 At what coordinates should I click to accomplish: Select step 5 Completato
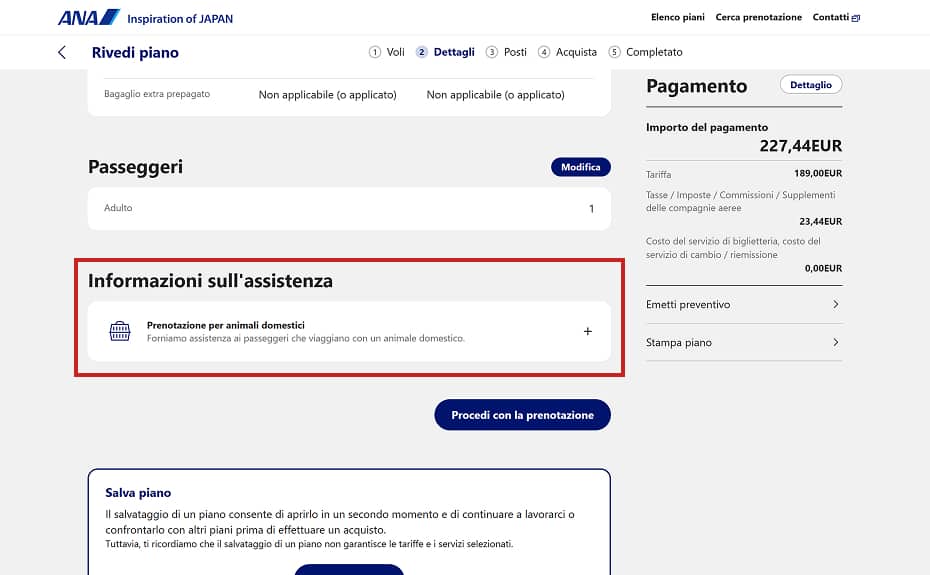645,52
